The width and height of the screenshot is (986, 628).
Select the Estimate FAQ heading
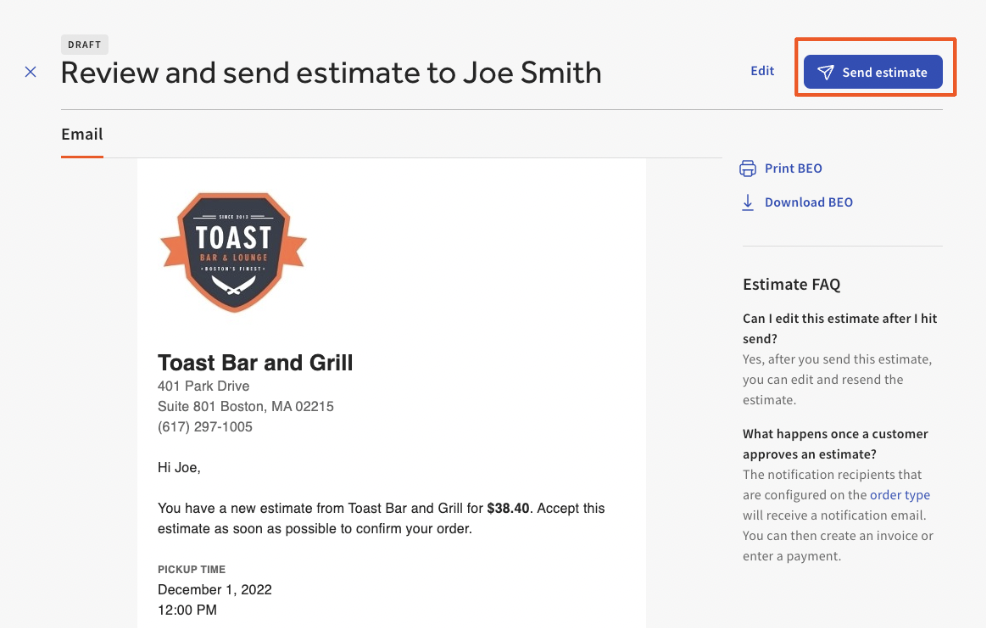[x=791, y=284]
